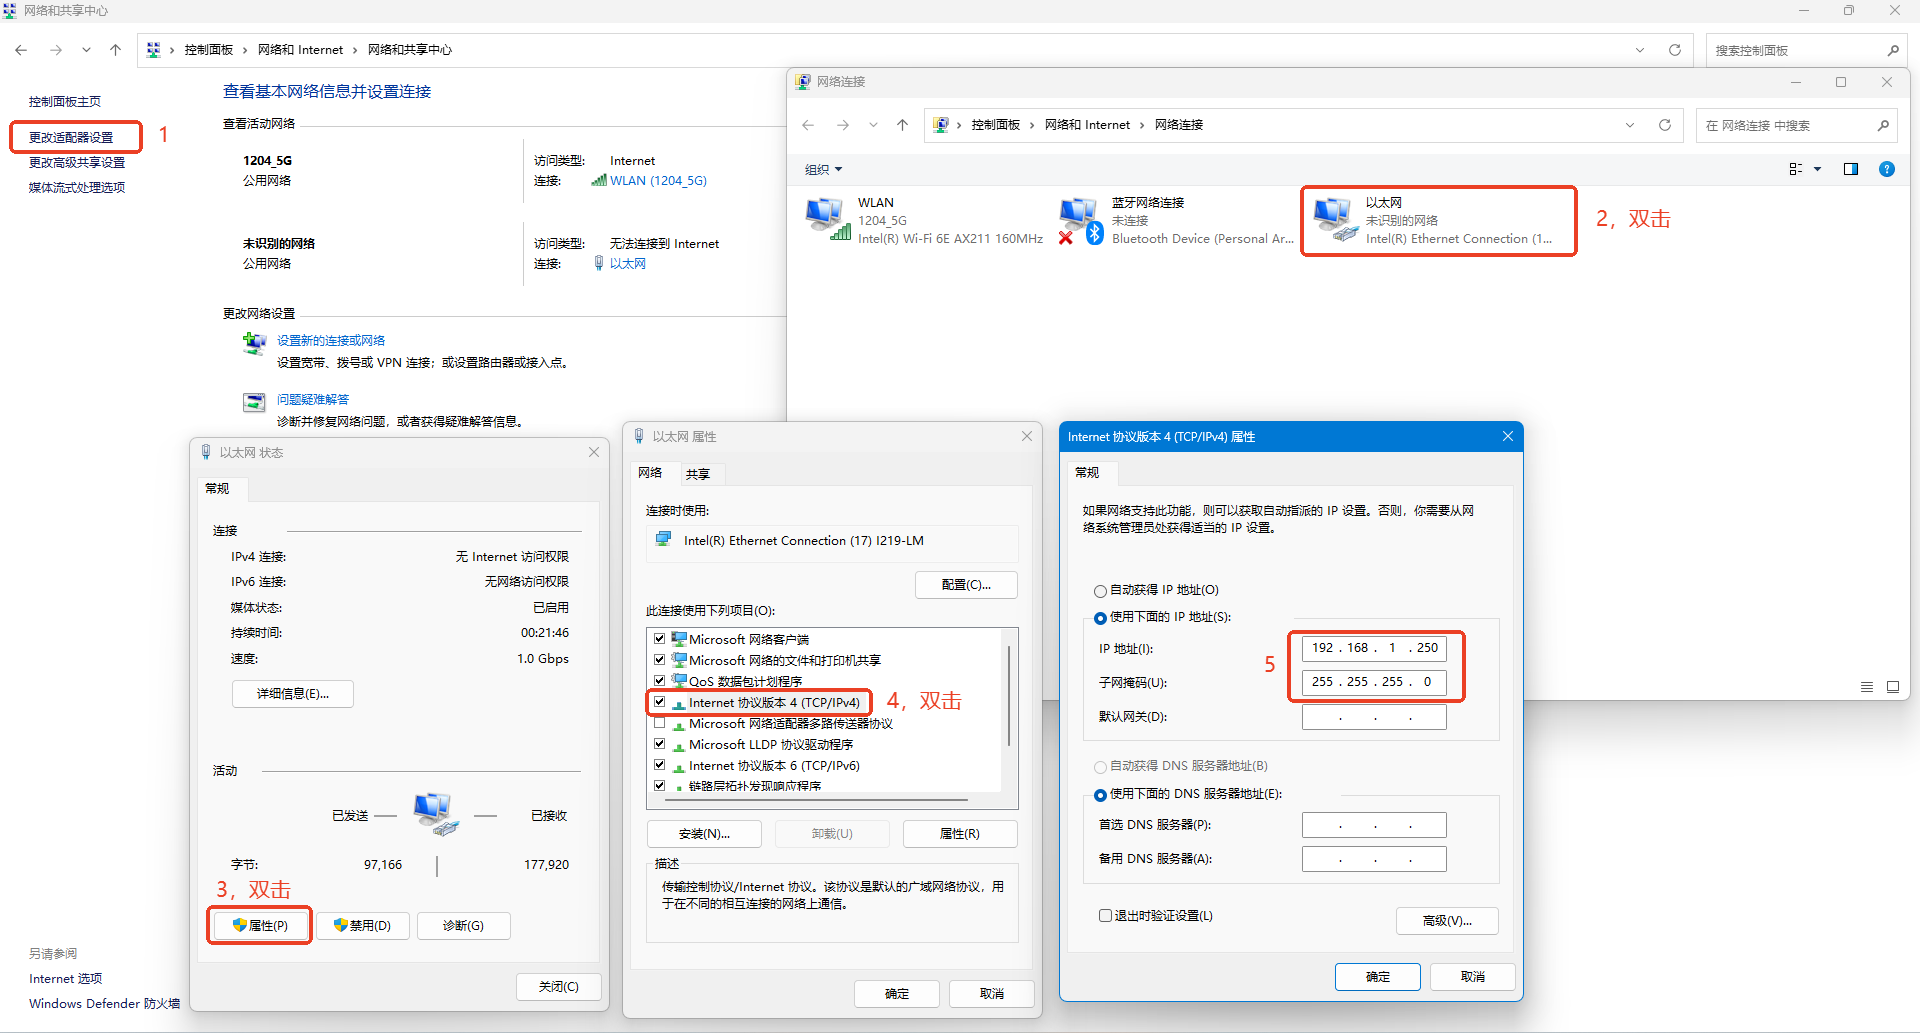Select obtain IP address automatically radio
Image resolution: width=1920 pixels, height=1033 pixels.
click(1100, 591)
